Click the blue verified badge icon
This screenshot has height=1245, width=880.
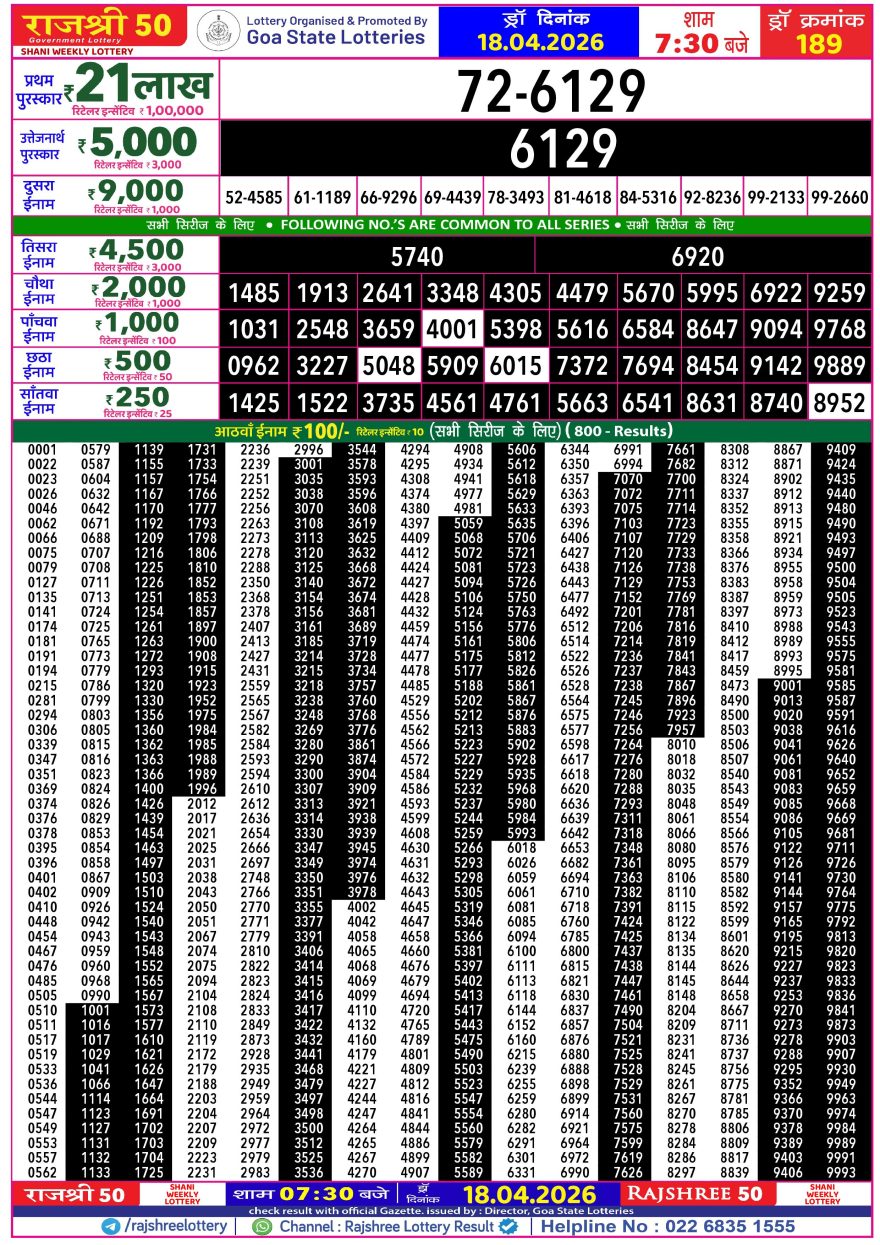click(x=507, y=1226)
